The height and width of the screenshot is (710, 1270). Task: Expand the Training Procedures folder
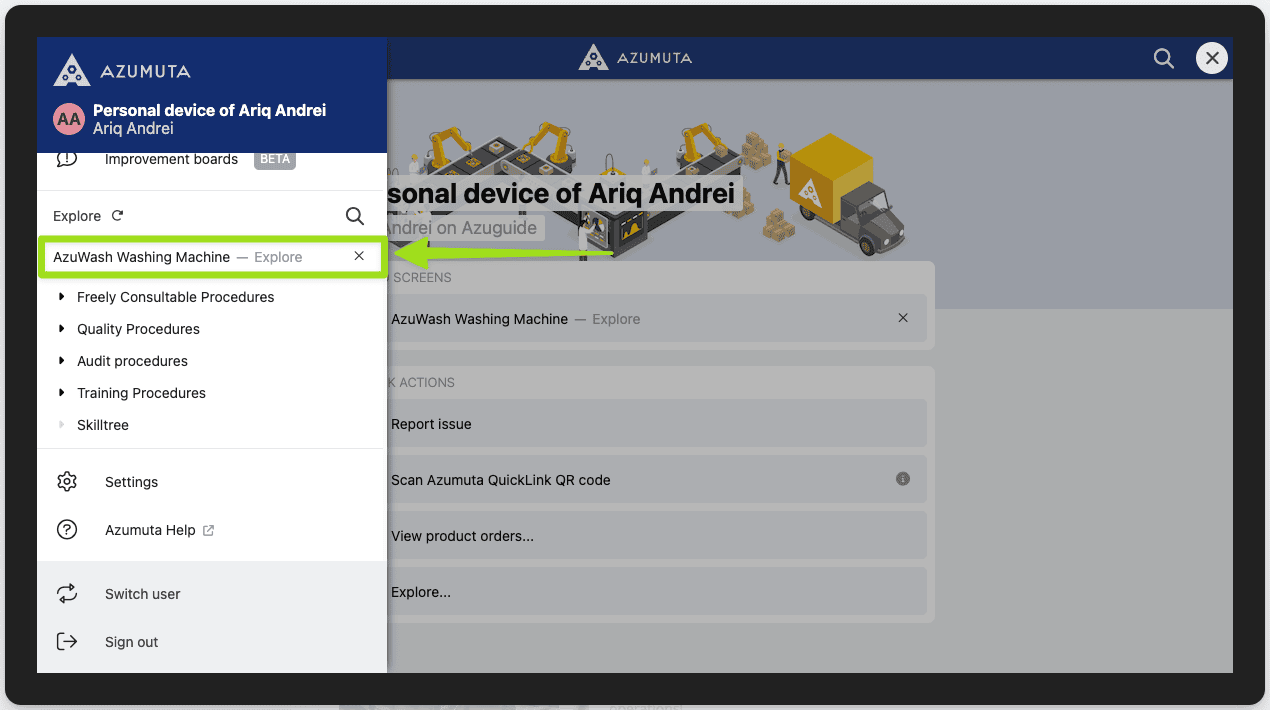coord(62,393)
